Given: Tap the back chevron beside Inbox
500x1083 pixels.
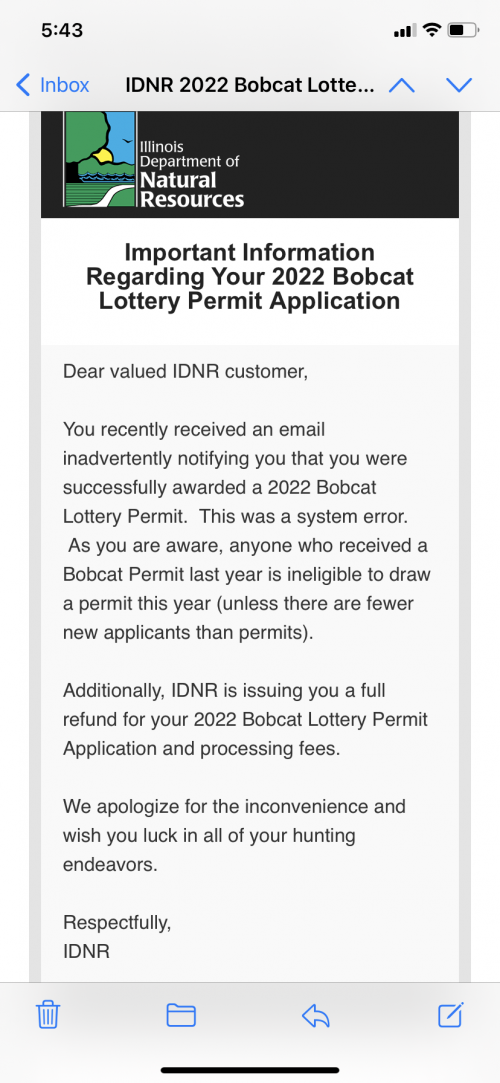Looking at the screenshot, I should click(23, 85).
